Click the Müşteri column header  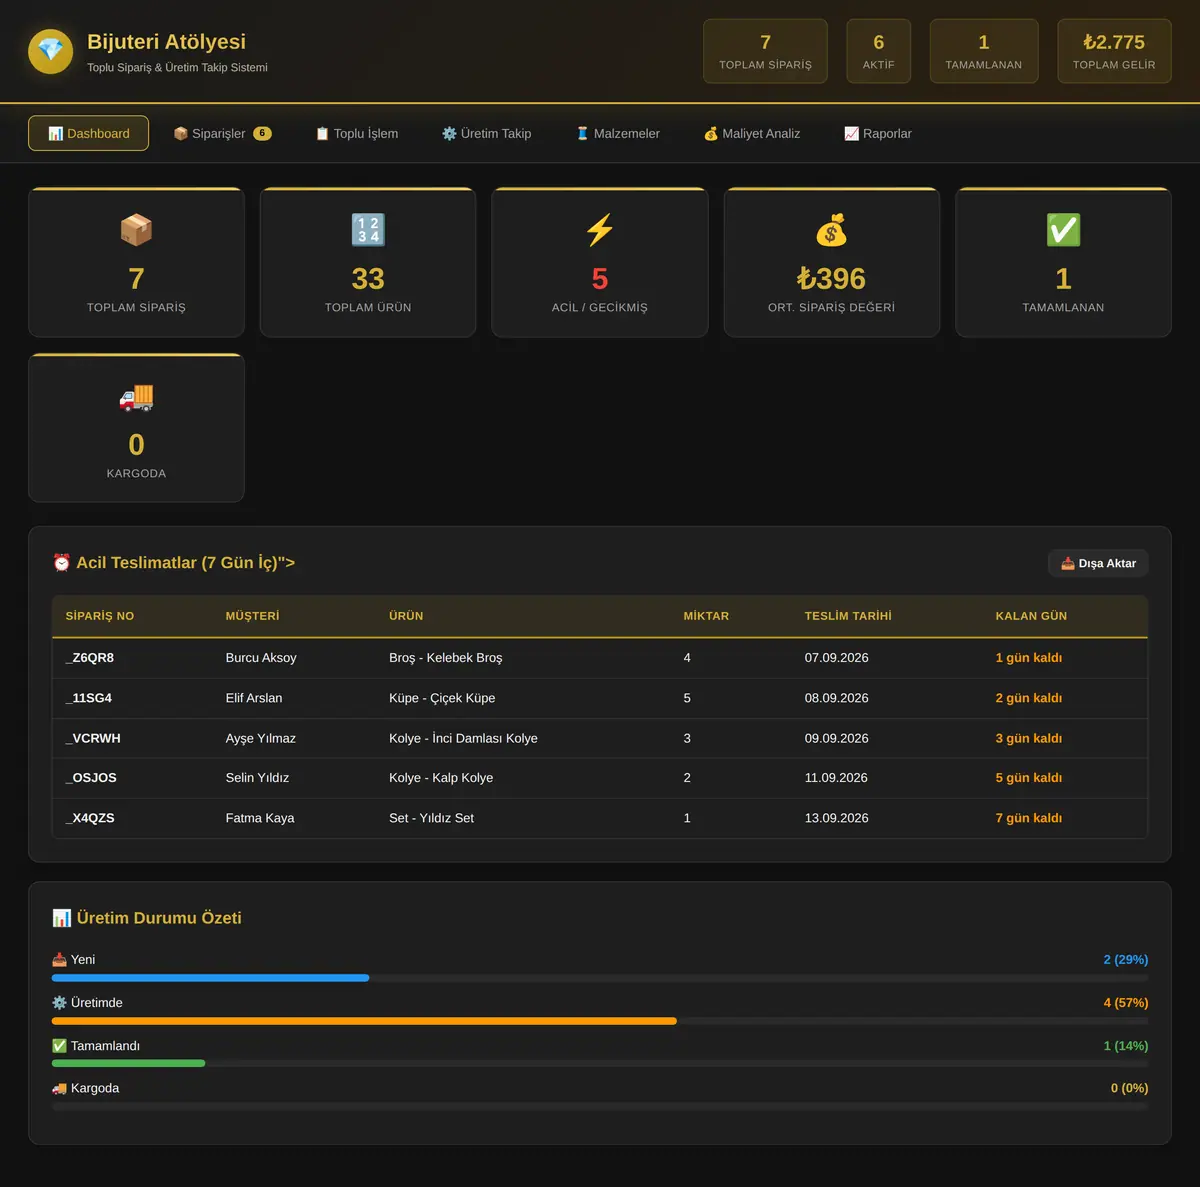[253, 616]
